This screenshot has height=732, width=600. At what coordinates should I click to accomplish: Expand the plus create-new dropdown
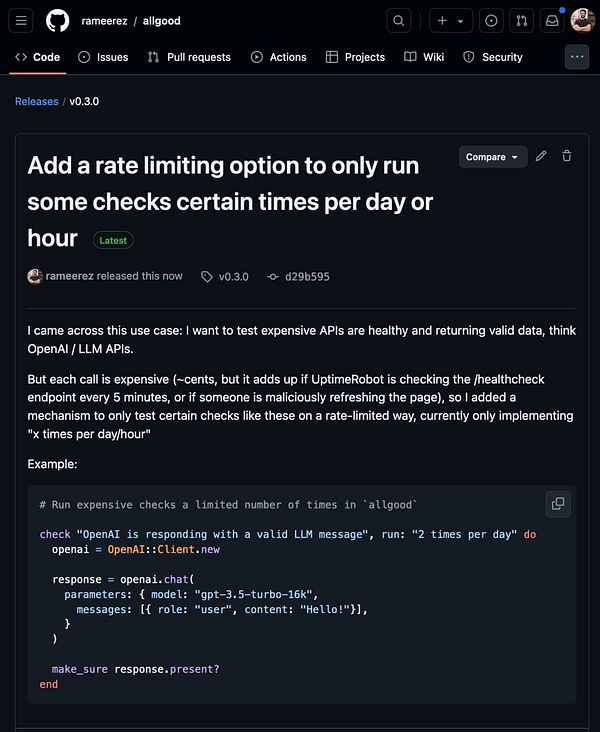coord(450,20)
